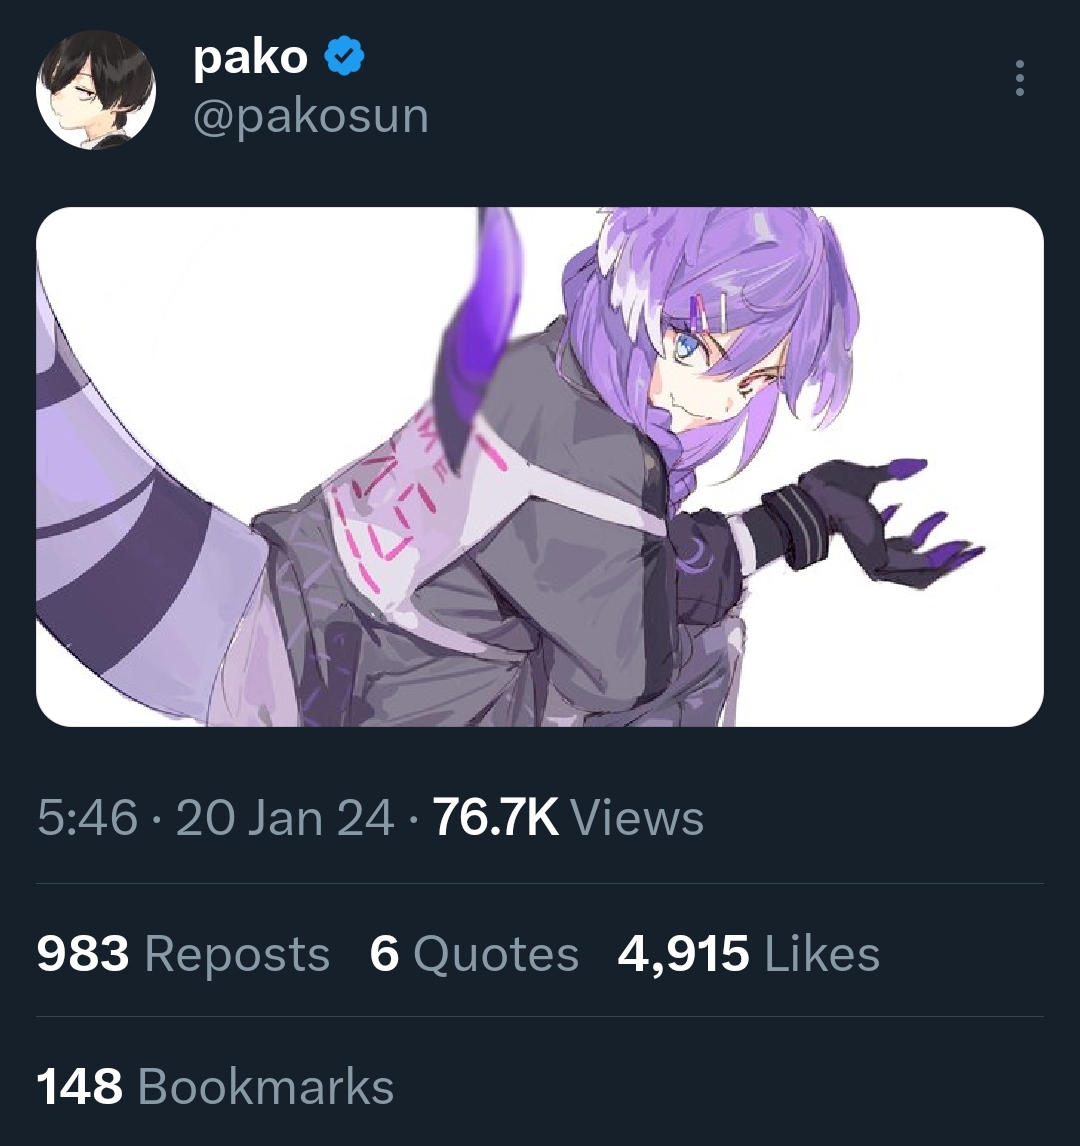Open the display name "pako"

click(251, 57)
